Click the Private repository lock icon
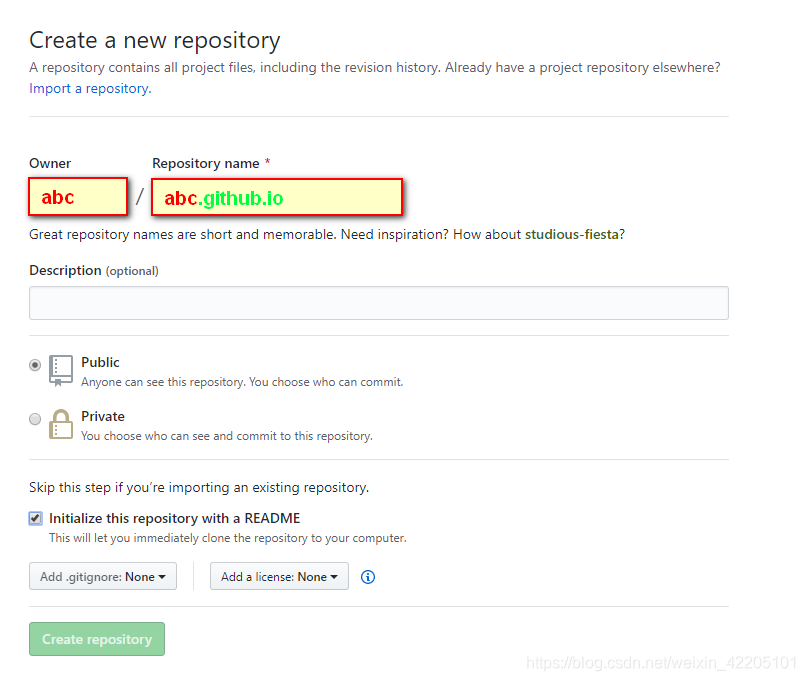Image resolution: width=805 pixels, height=681 pixels. coord(61,424)
